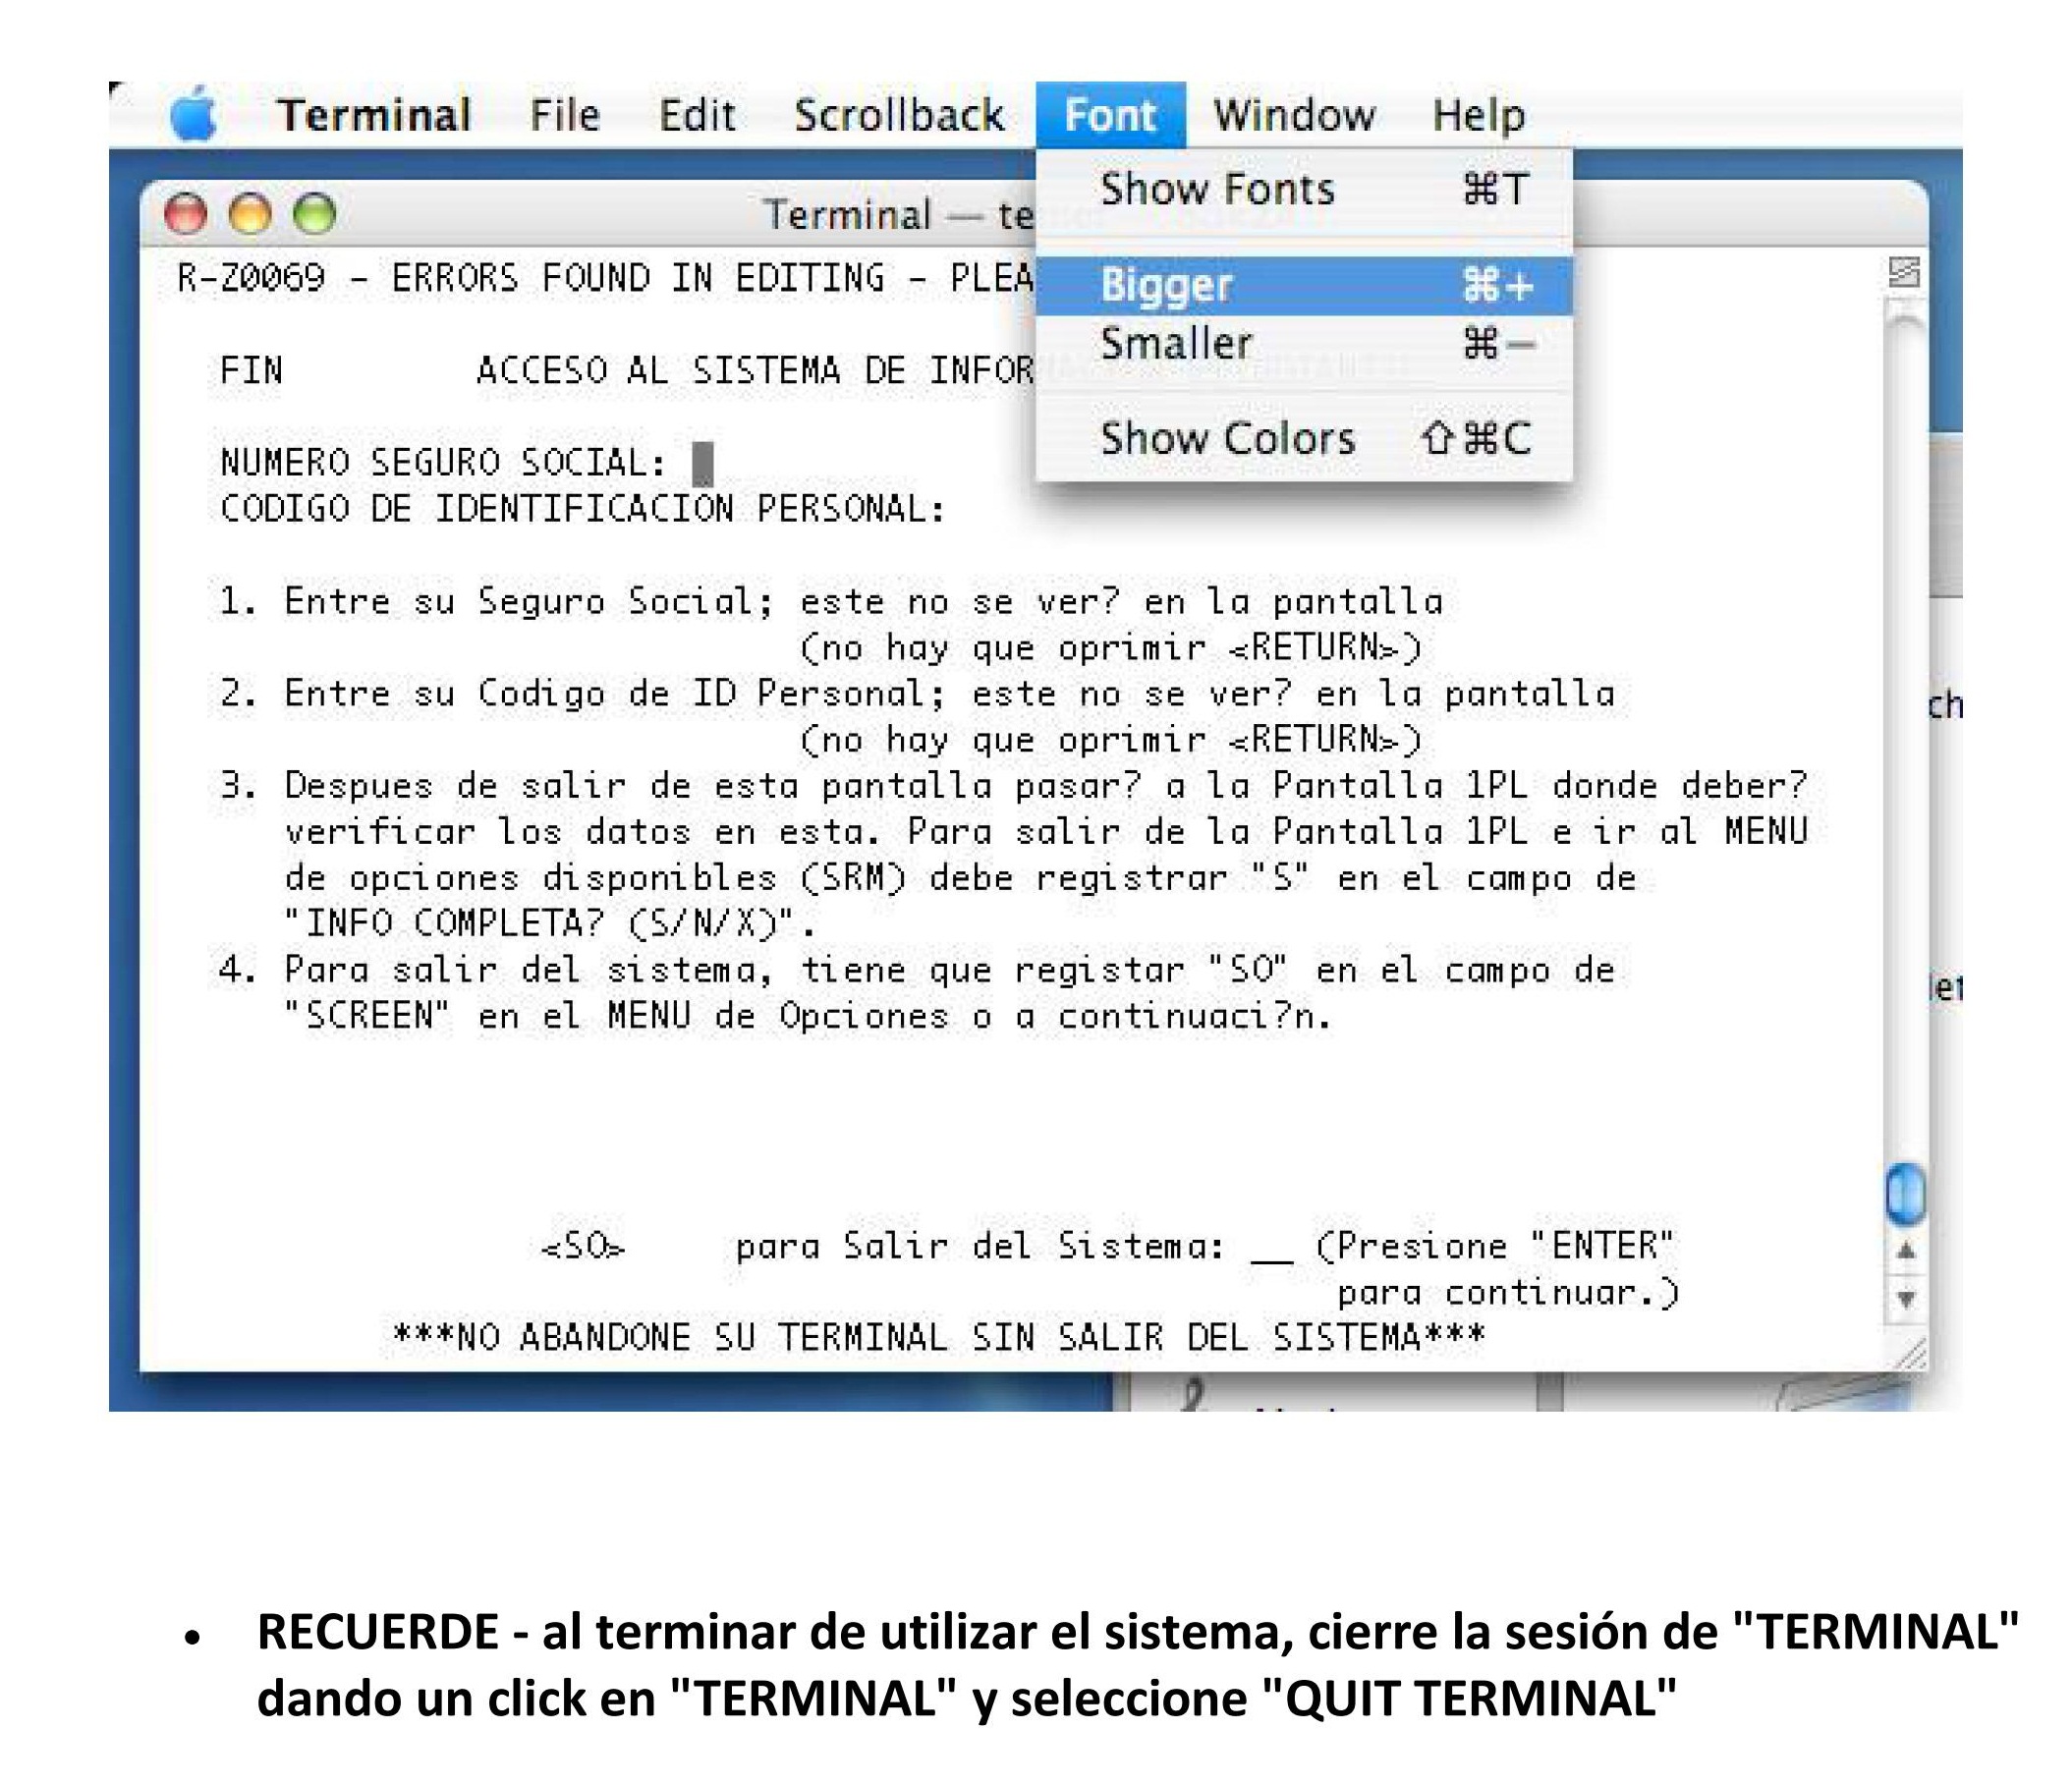Zoom Terminal window with green button

pyautogui.click(x=314, y=214)
